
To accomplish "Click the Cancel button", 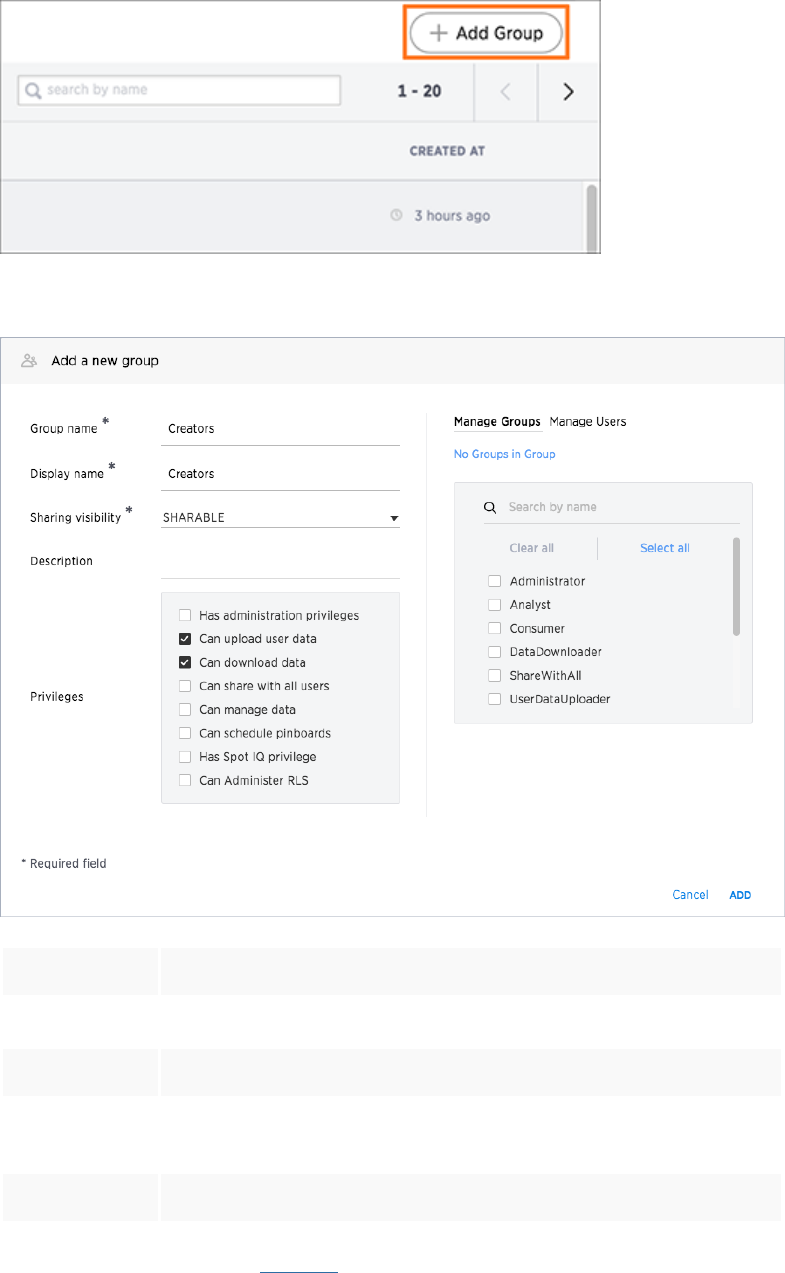I will point(690,895).
